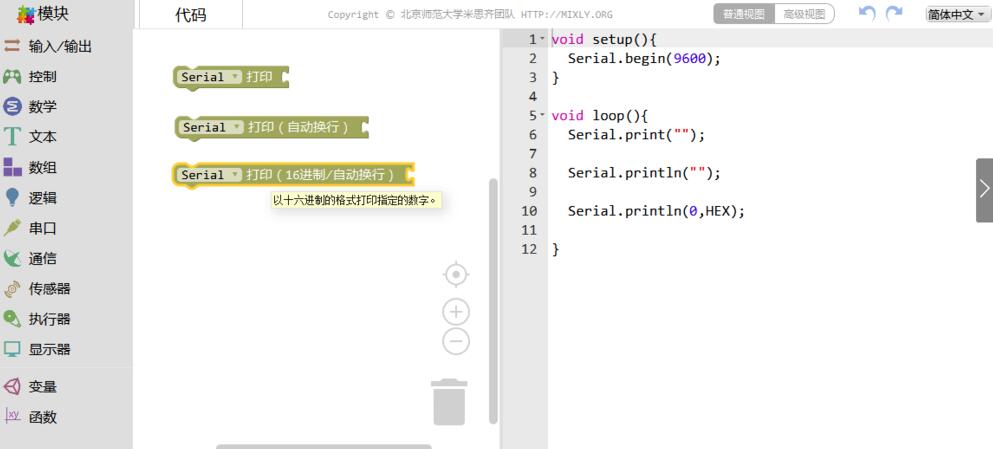This screenshot has height=449, width=993.
Task: Open the 串口 serial category
Action: click(42, 228)
